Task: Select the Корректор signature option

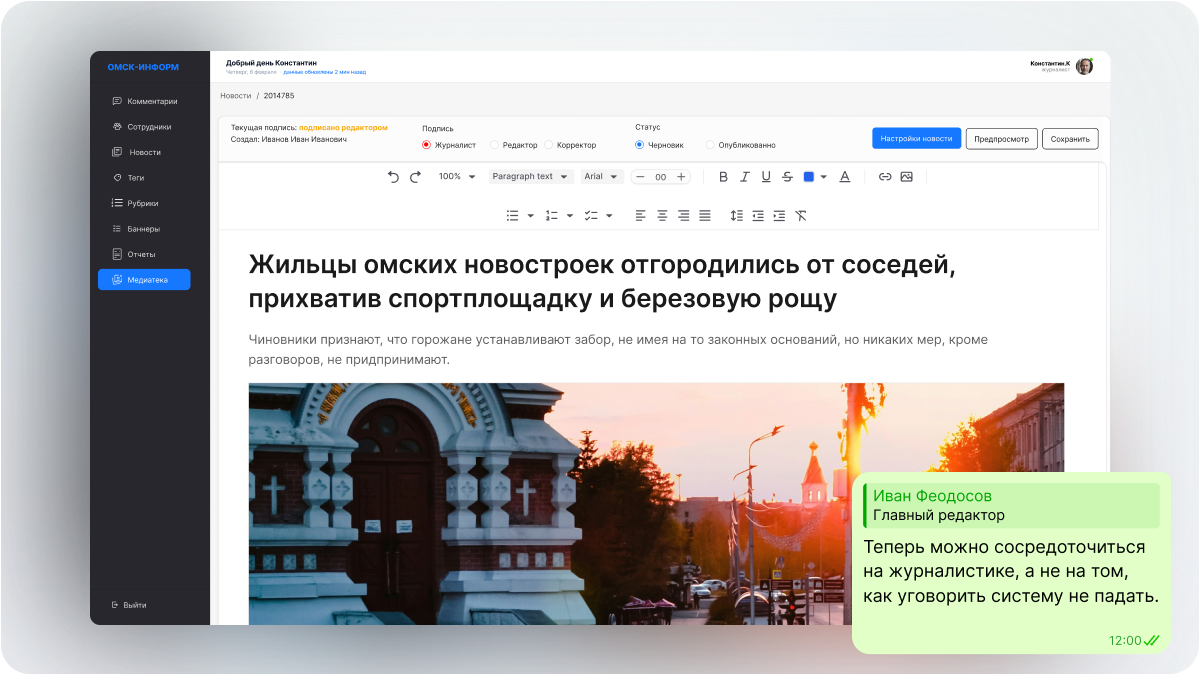Action: point(563,144)
